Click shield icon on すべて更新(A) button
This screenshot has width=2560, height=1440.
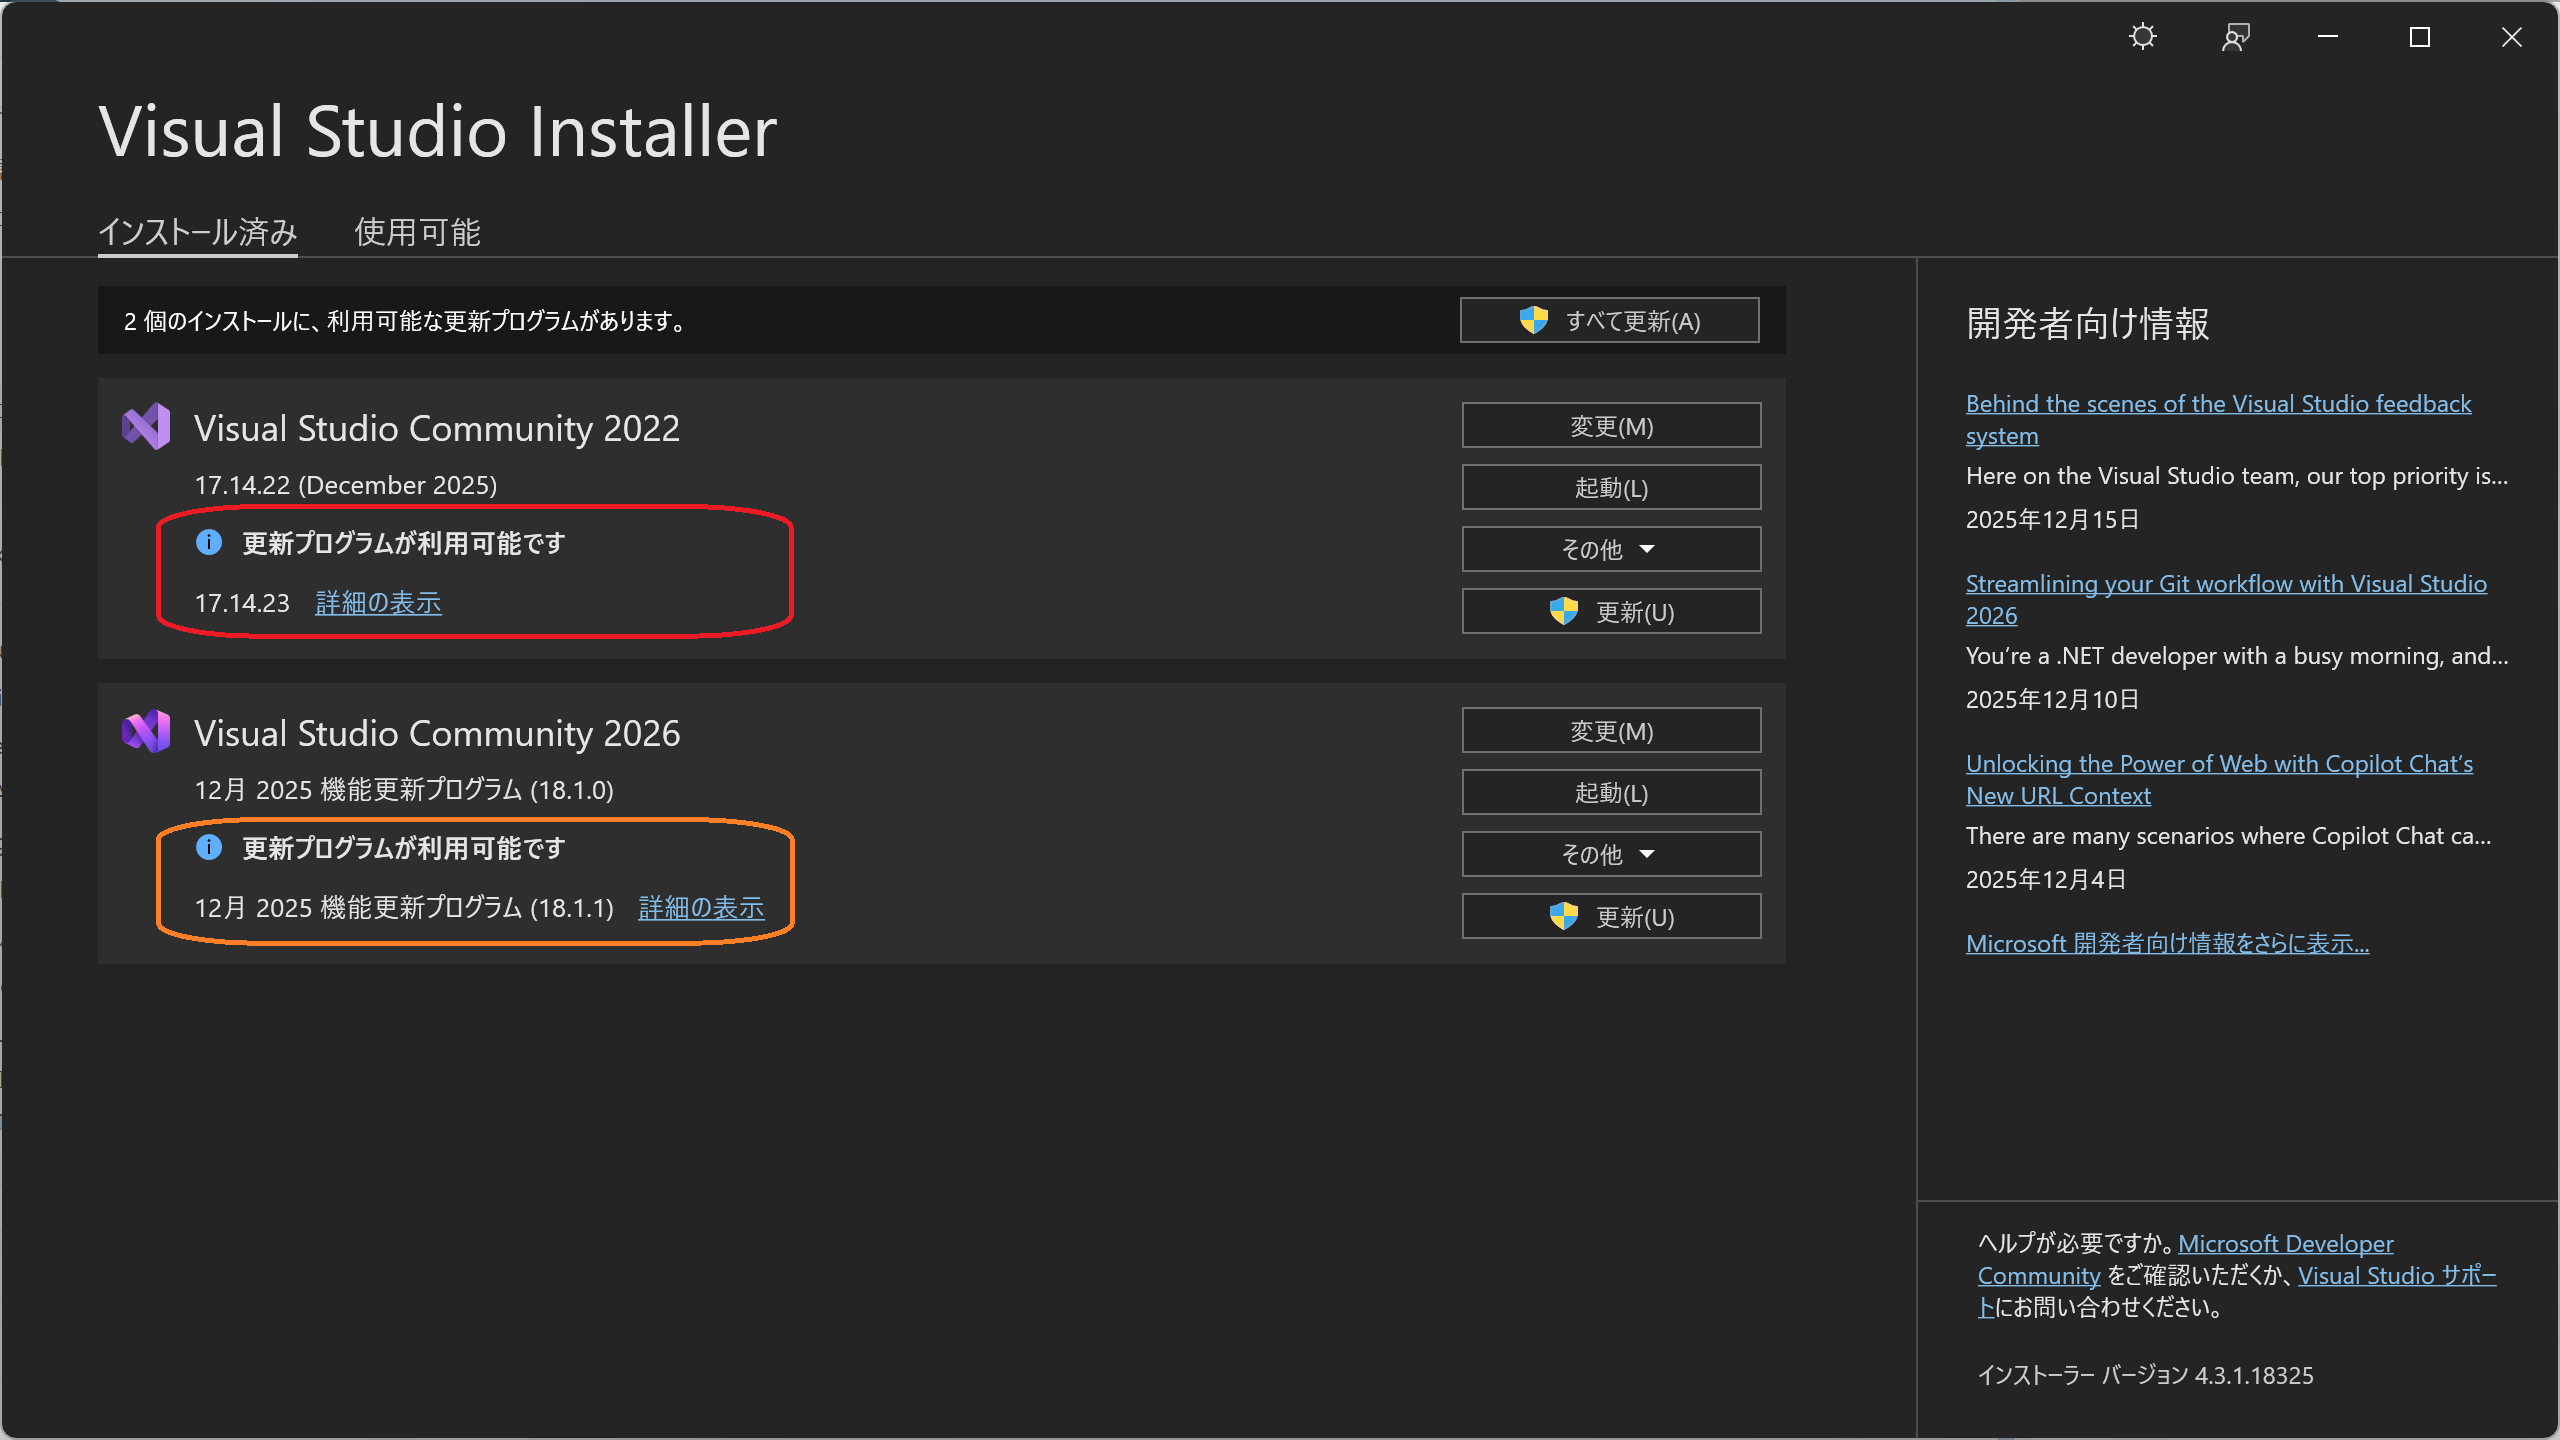1533,320
